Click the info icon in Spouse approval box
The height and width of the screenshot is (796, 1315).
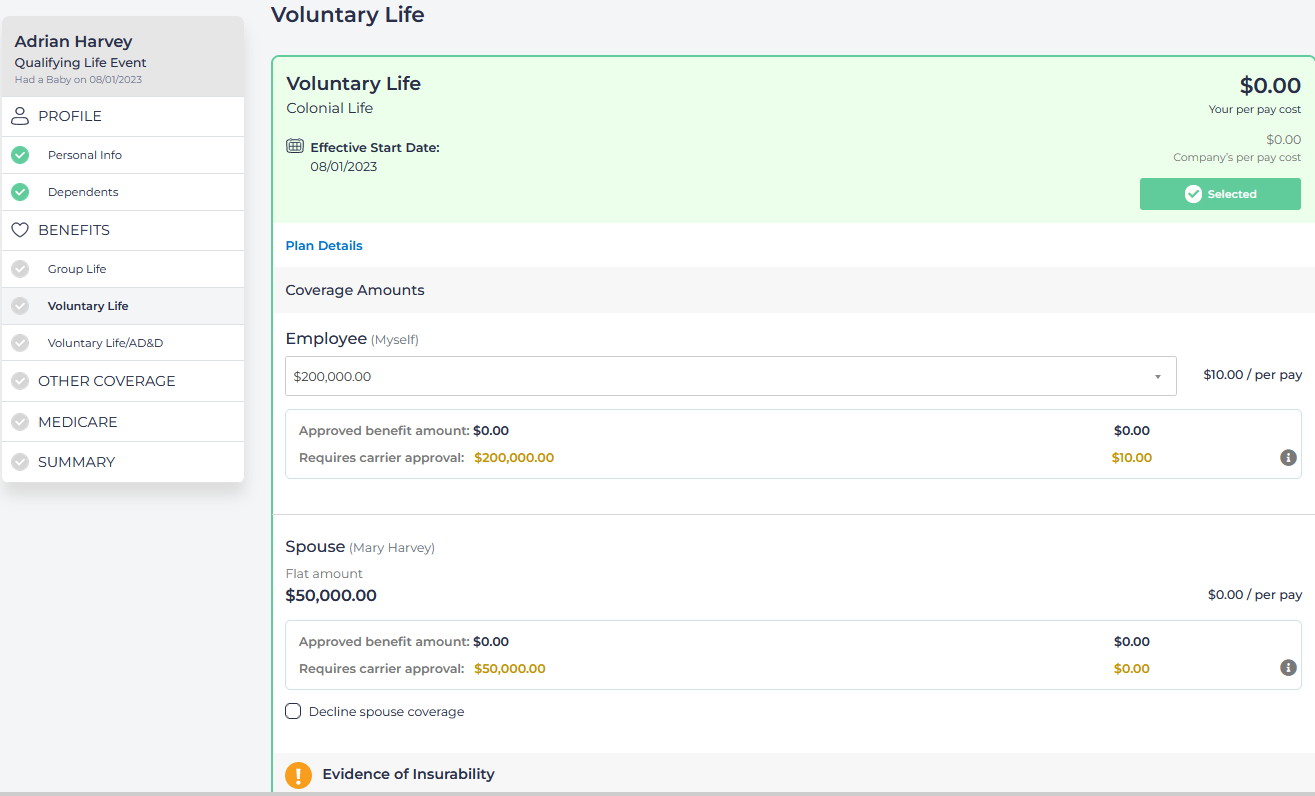pyautogui.click(x=1288, y=667)
